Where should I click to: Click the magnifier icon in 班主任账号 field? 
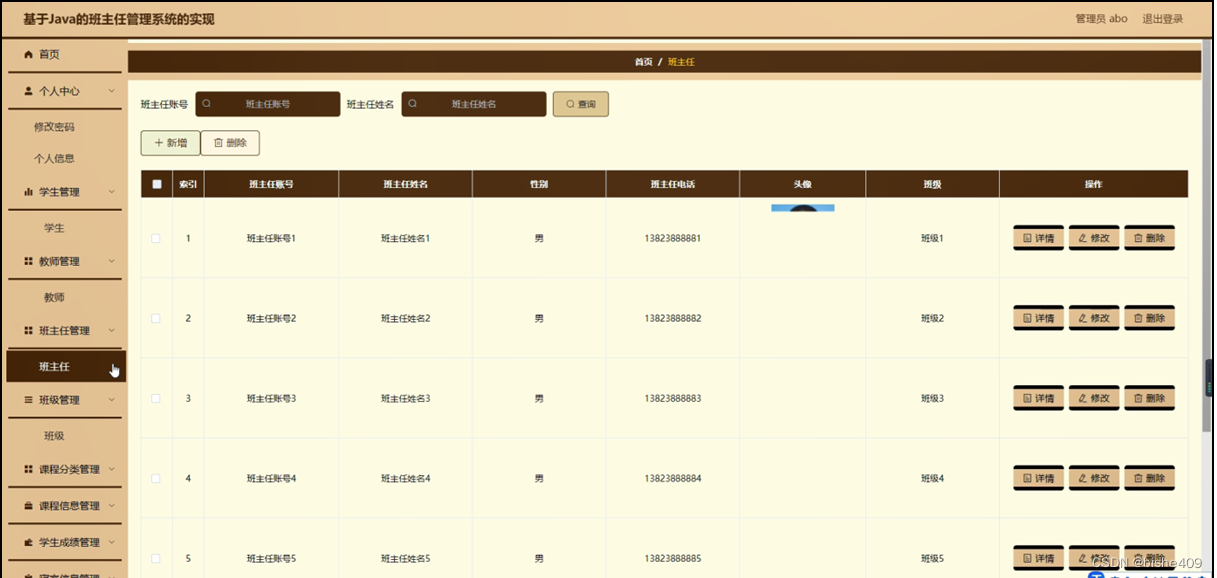[207, 104]
